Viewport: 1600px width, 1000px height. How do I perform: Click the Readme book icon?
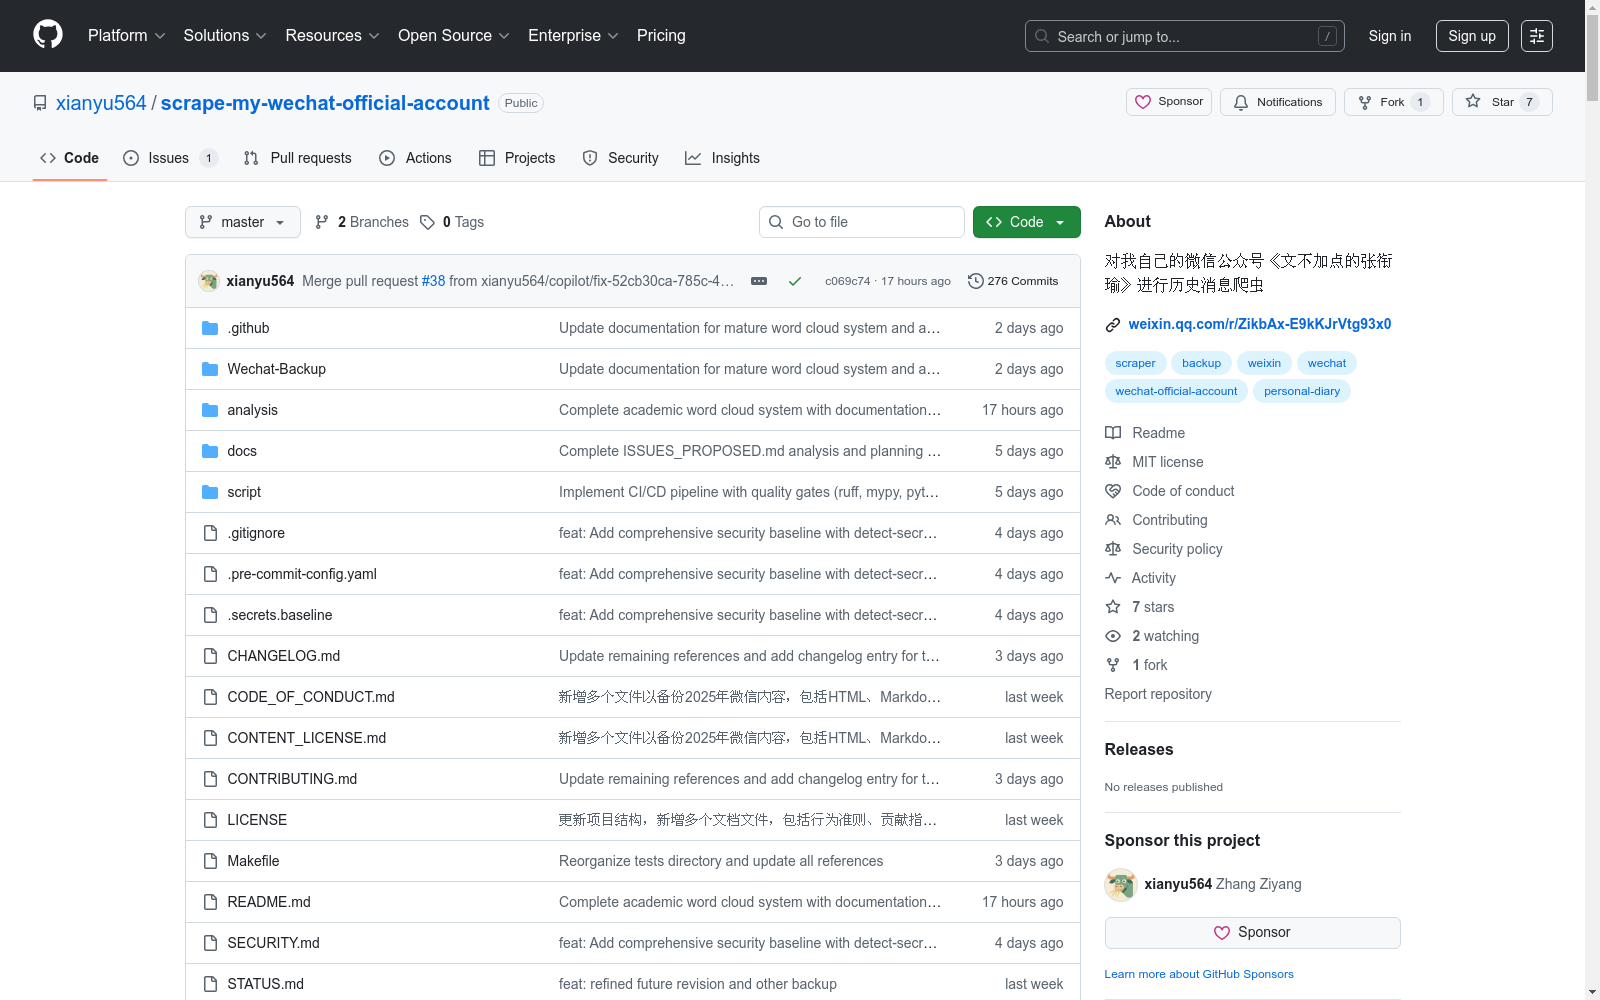coord(1113,433)
